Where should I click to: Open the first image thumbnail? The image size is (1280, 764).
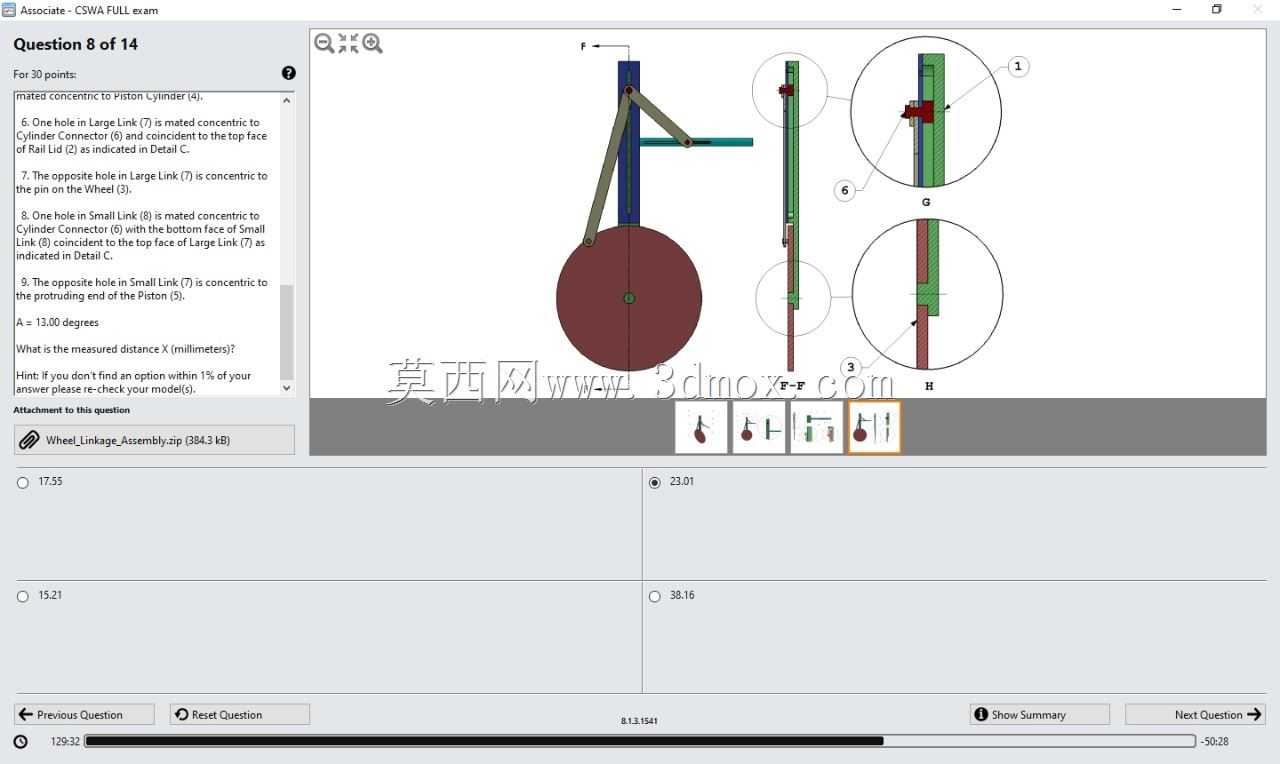tap(701, 427)
